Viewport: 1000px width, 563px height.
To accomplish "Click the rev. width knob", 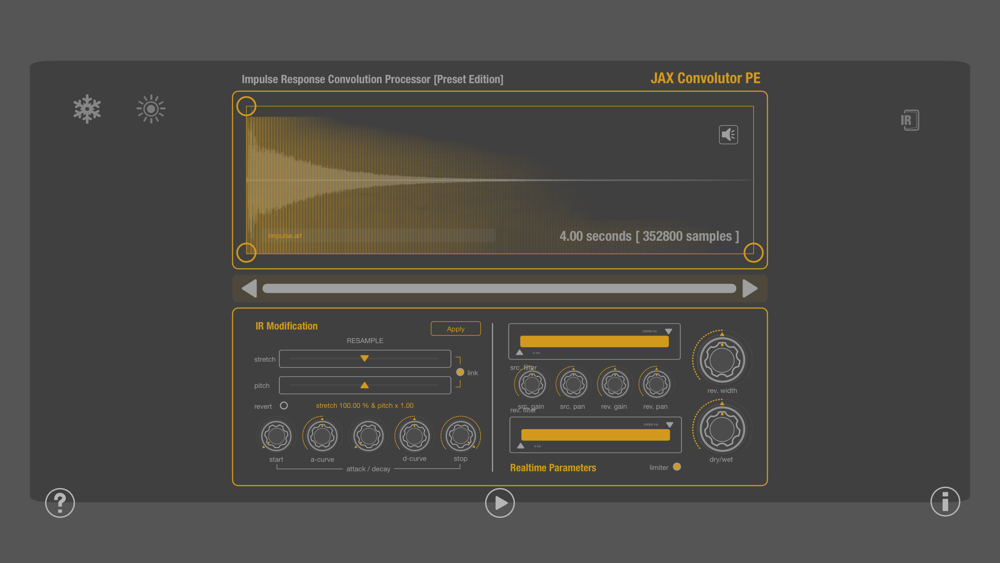I will 722,360.
